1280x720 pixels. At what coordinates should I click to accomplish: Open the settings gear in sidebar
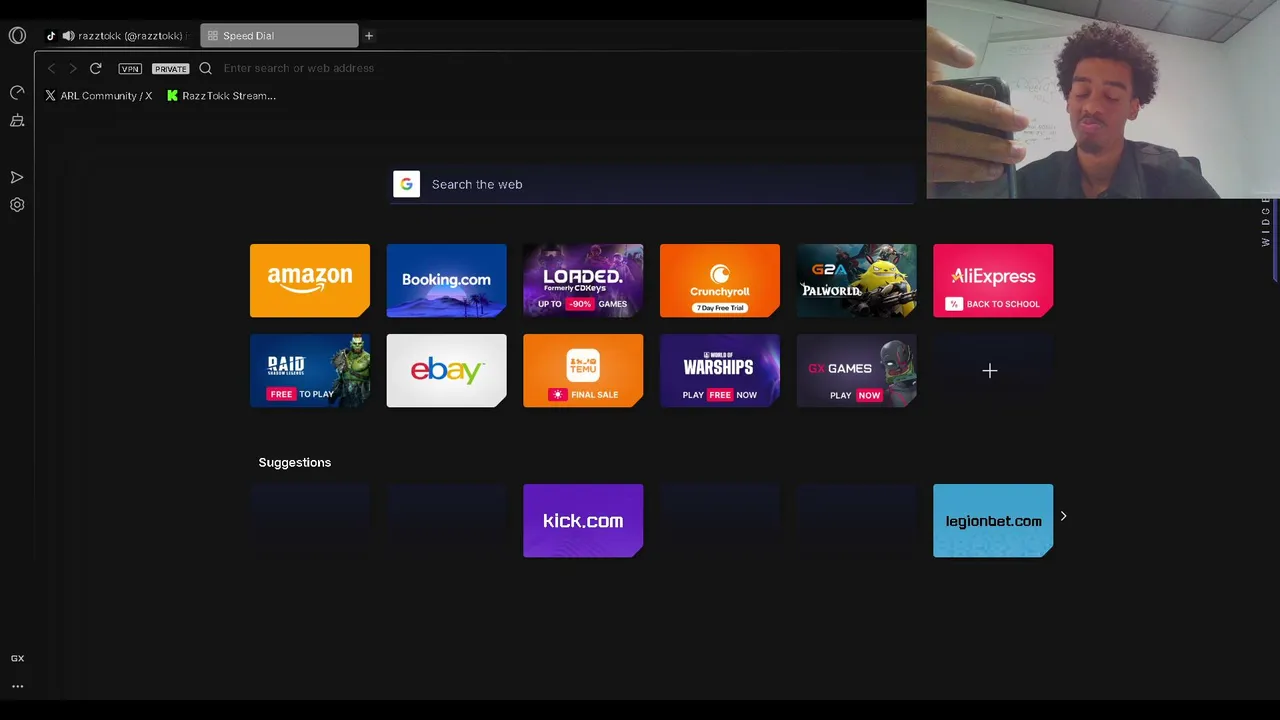click(x=17, y=205)
